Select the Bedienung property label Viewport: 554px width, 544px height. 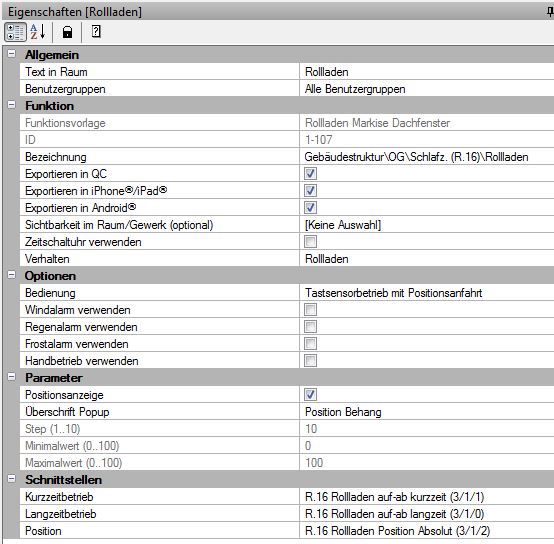click(x=50, y=292)
